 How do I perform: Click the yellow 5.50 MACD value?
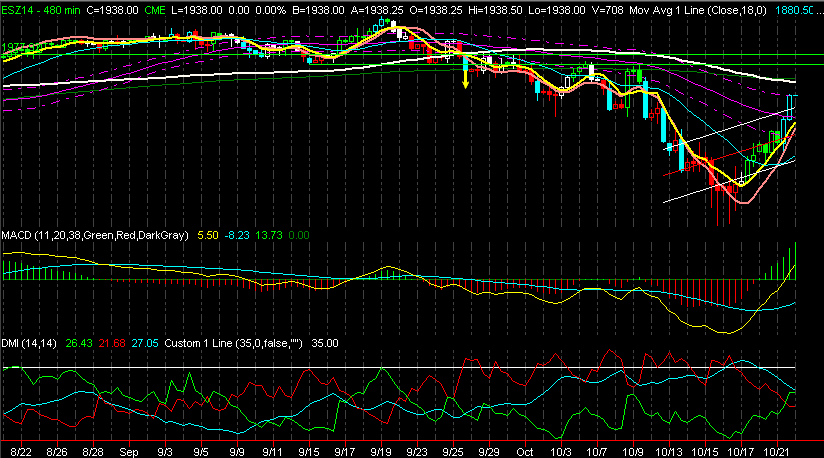[x=208, y=235]
